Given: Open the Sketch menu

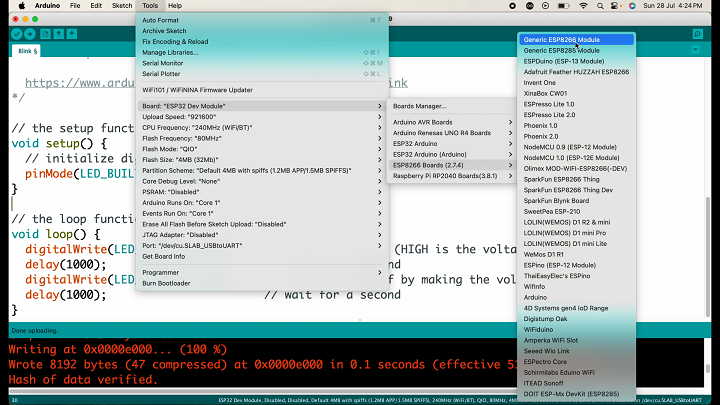Looking at the screenshot, I should [122, 6].
